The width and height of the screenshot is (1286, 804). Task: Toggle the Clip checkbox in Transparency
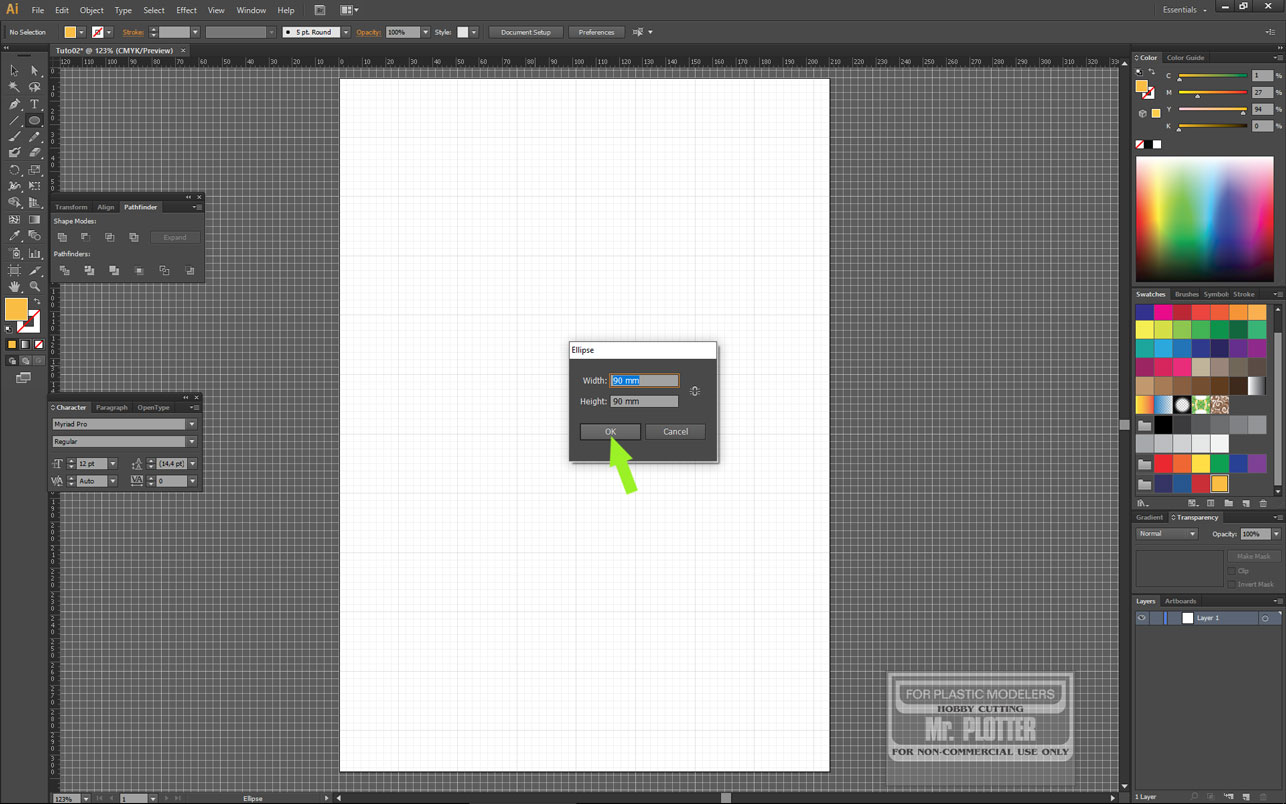pos(1231,570)
